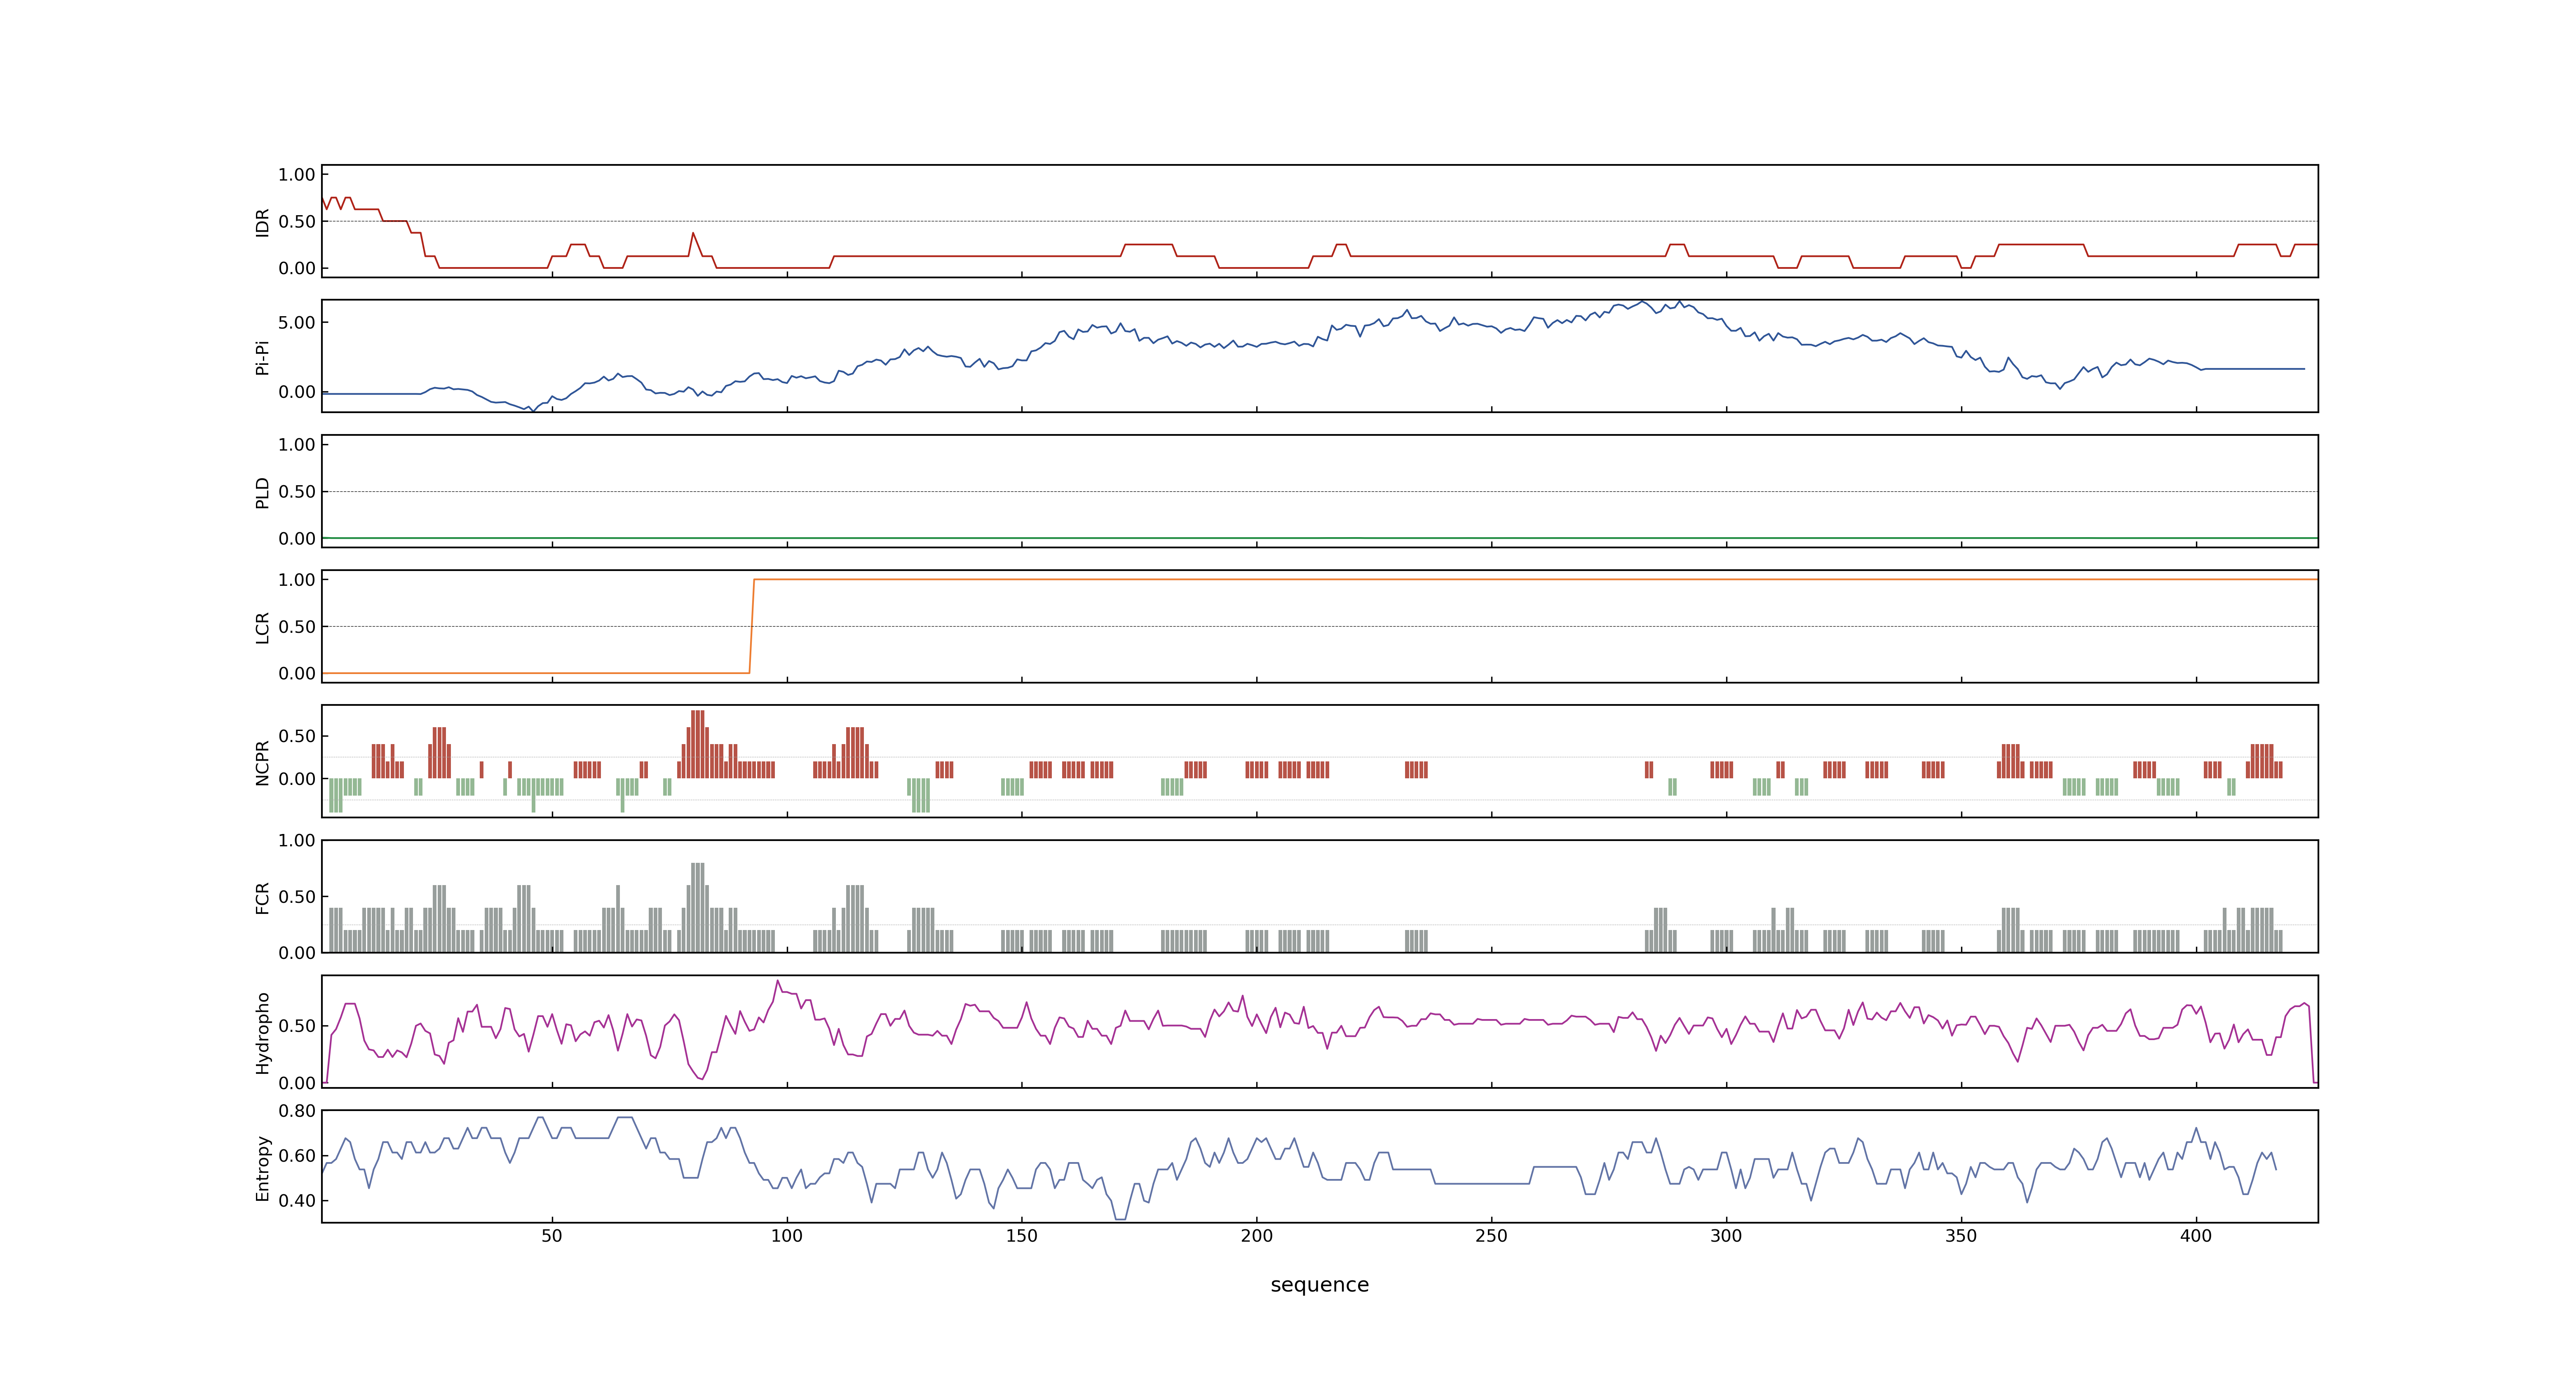Click the 0.50 tick of PLD panel
Screen dimensions: 2576x1374
click(x=297, y=492)
